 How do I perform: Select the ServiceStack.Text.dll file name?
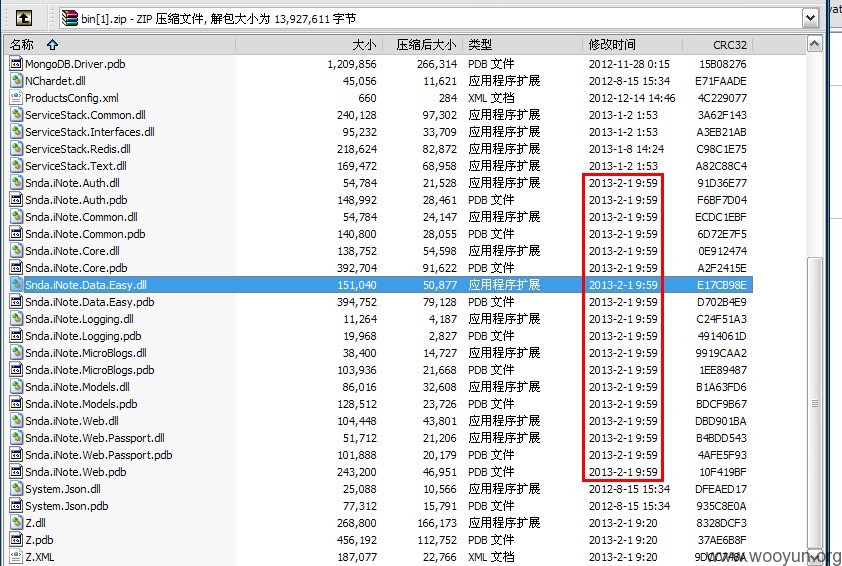click(76, 166)
